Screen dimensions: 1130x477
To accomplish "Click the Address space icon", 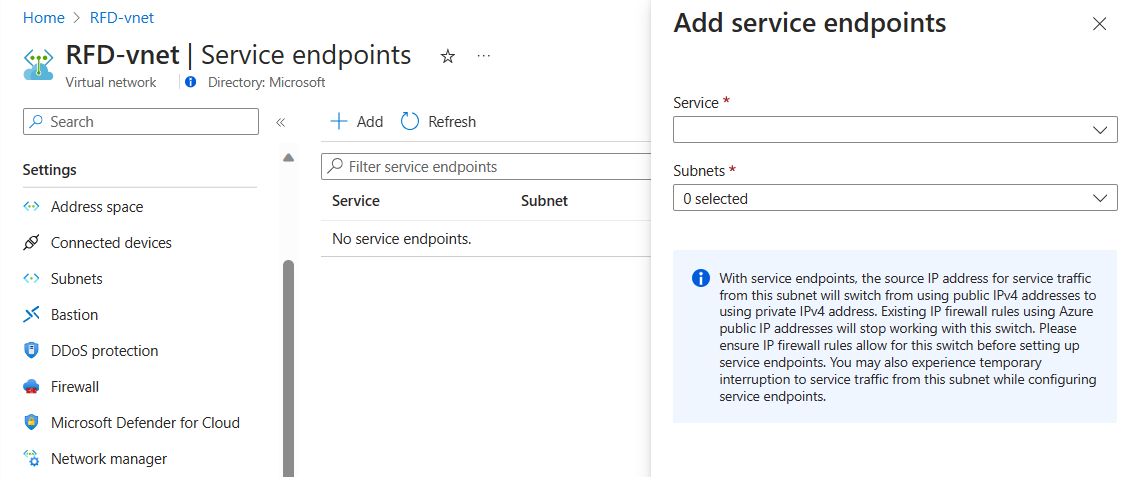I will tap(30, 207).
